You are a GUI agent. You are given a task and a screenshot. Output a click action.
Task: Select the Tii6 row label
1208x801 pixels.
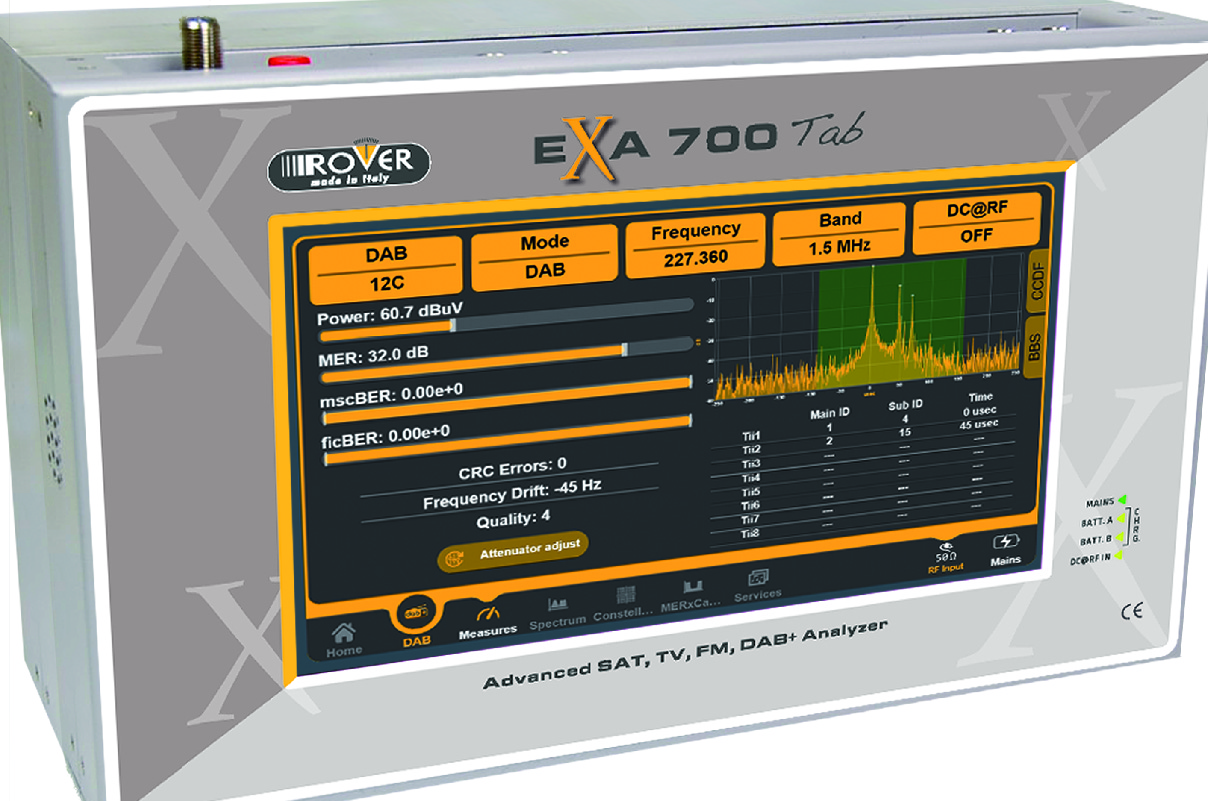point(751,507)
